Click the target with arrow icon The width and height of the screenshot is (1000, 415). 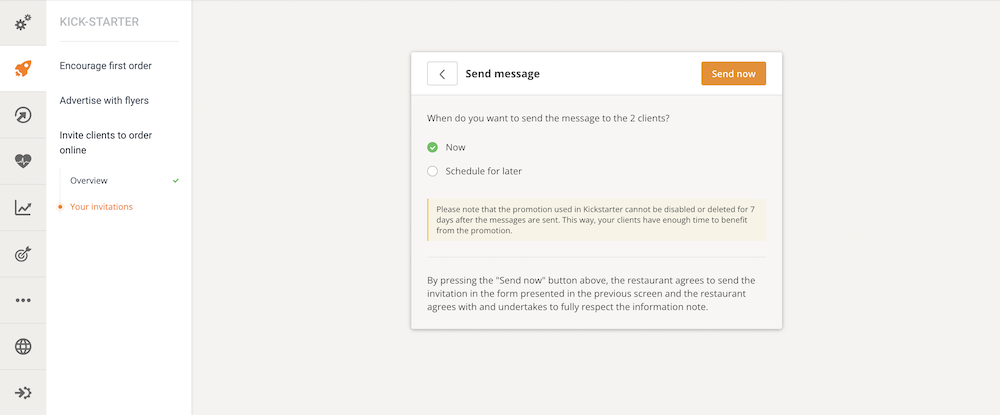point(23,254)
